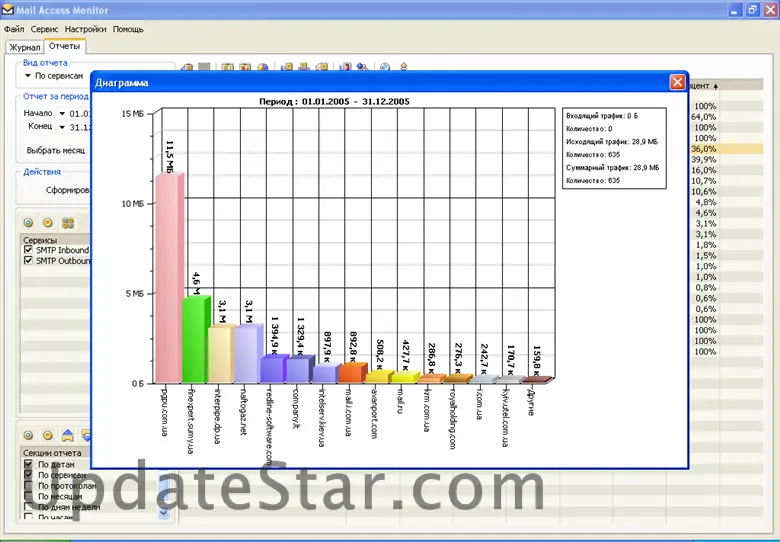Click select-all icon above Секции отчета

(x=28, y=435)
